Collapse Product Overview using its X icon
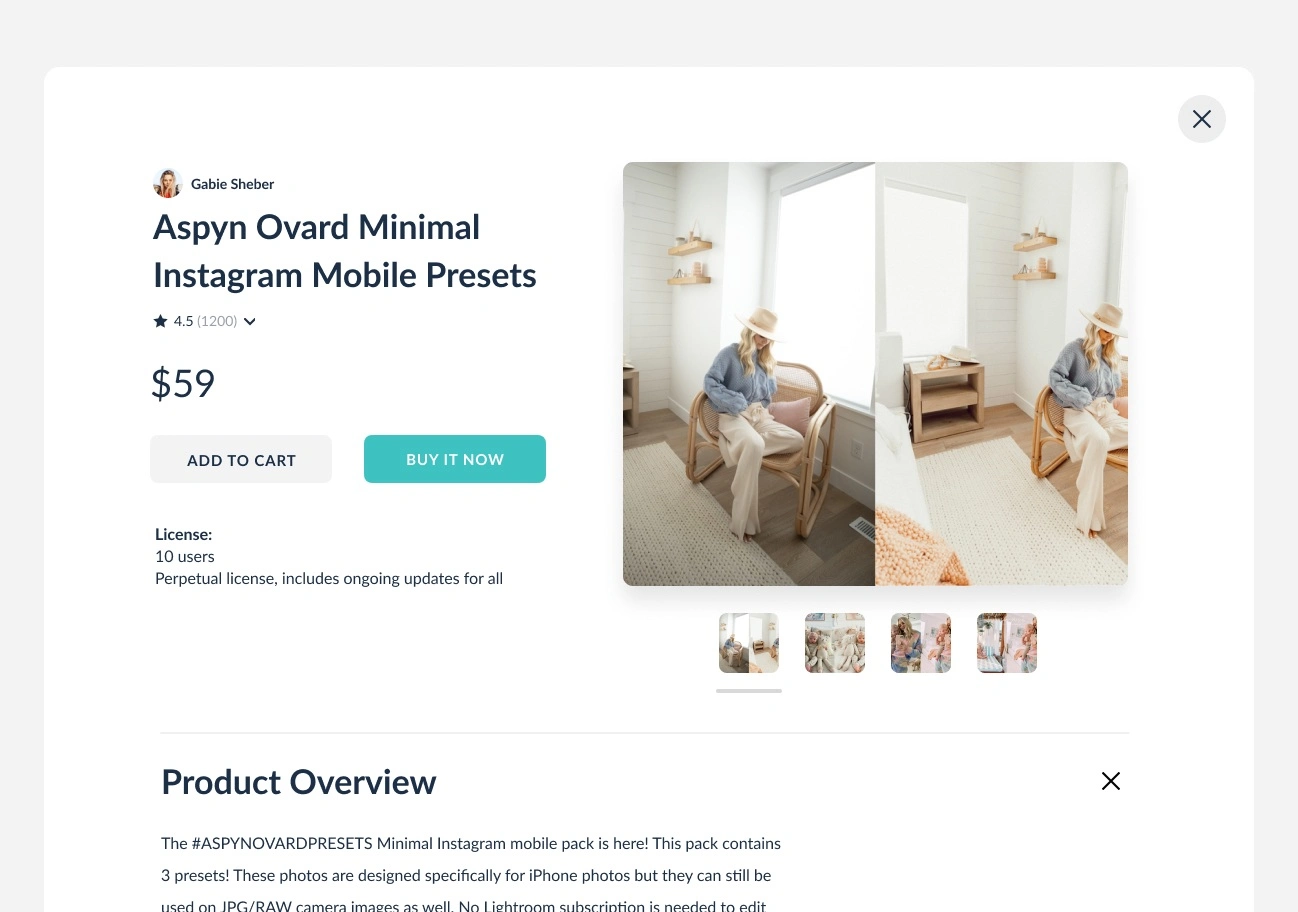The image size is (1298, 912). click(1110, 781)
